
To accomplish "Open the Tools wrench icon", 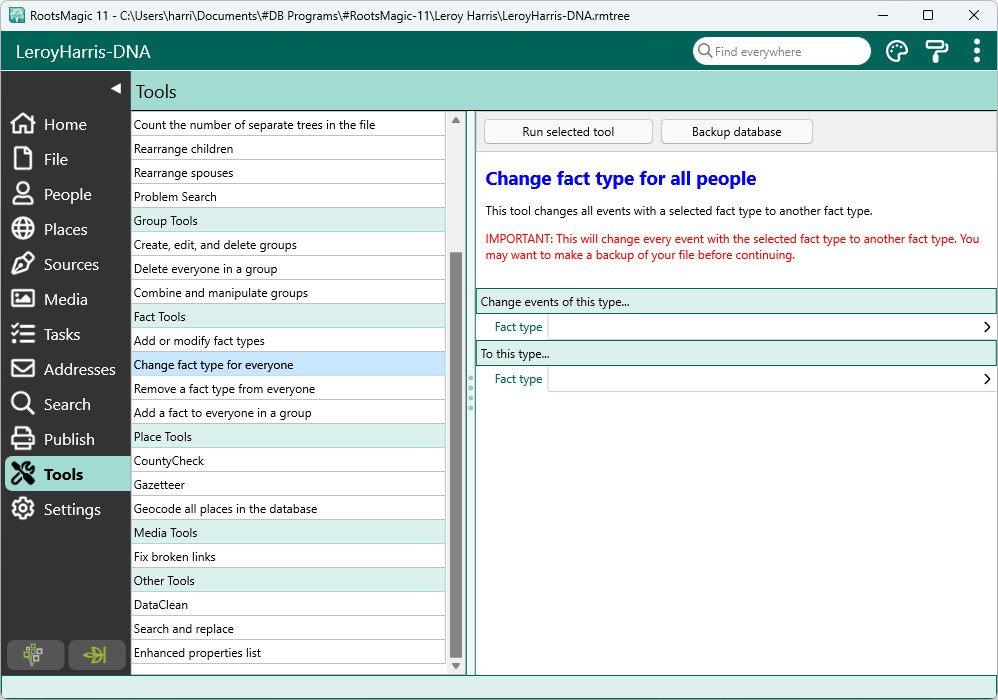I will click(23, 473).
